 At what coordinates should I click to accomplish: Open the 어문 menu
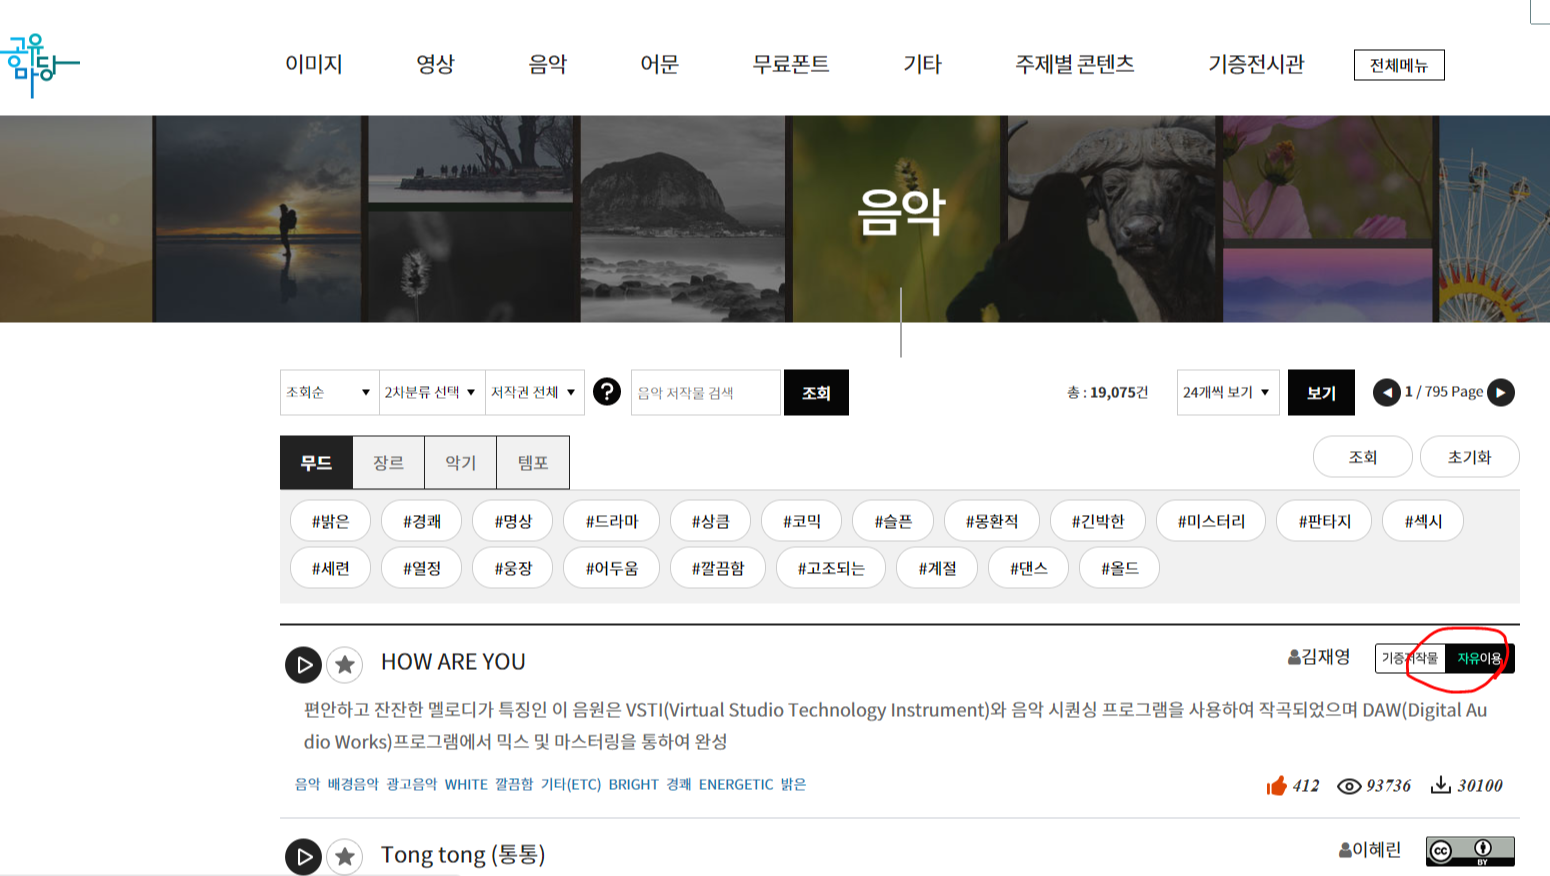659,64
